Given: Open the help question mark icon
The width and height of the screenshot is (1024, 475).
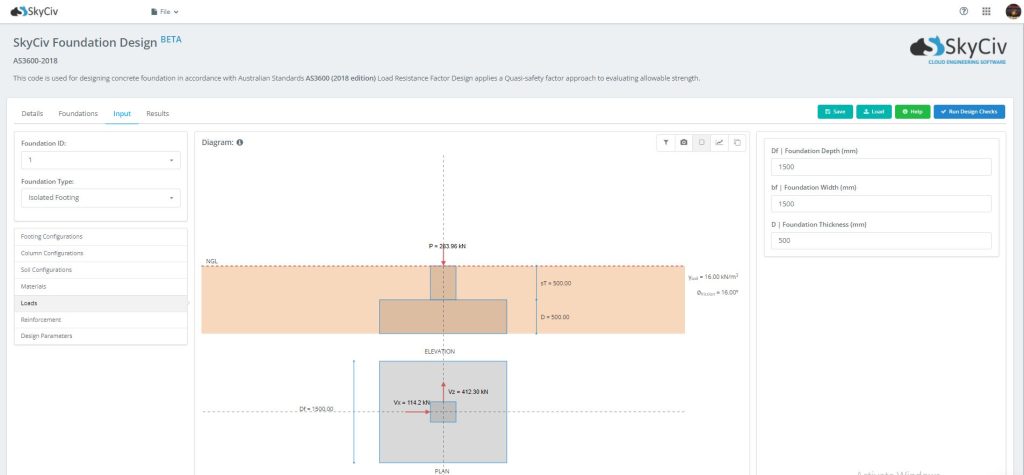Looking at the screenshot, I should tap(963, 11).
